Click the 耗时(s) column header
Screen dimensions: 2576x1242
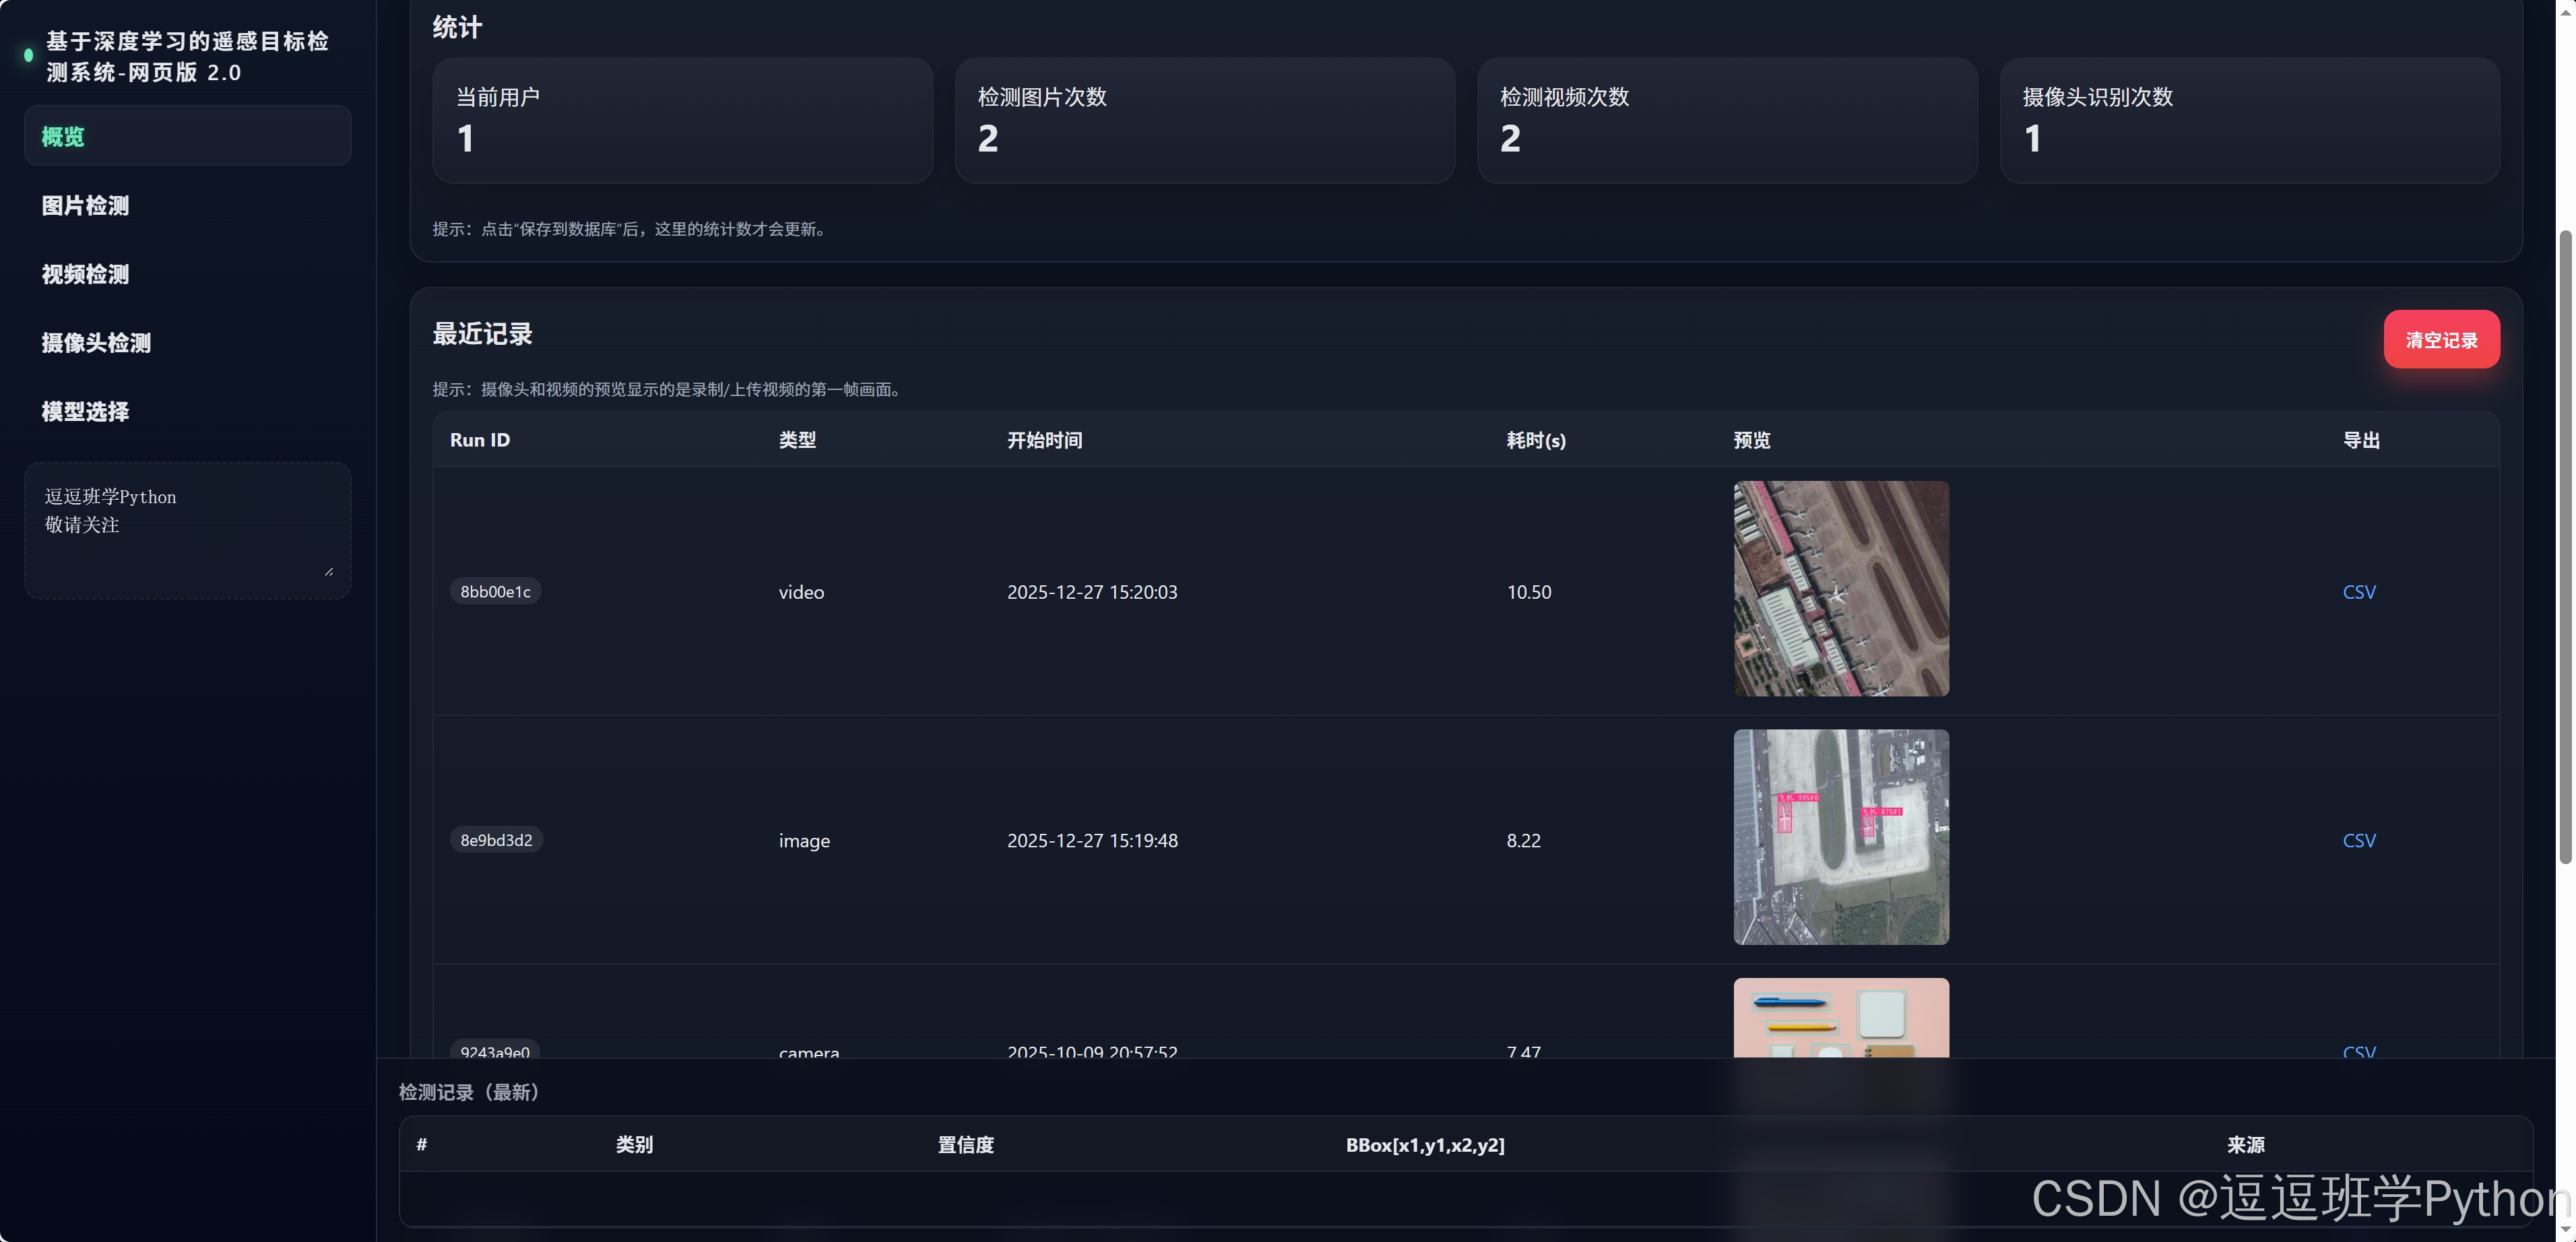click(x=1536, y=440)
